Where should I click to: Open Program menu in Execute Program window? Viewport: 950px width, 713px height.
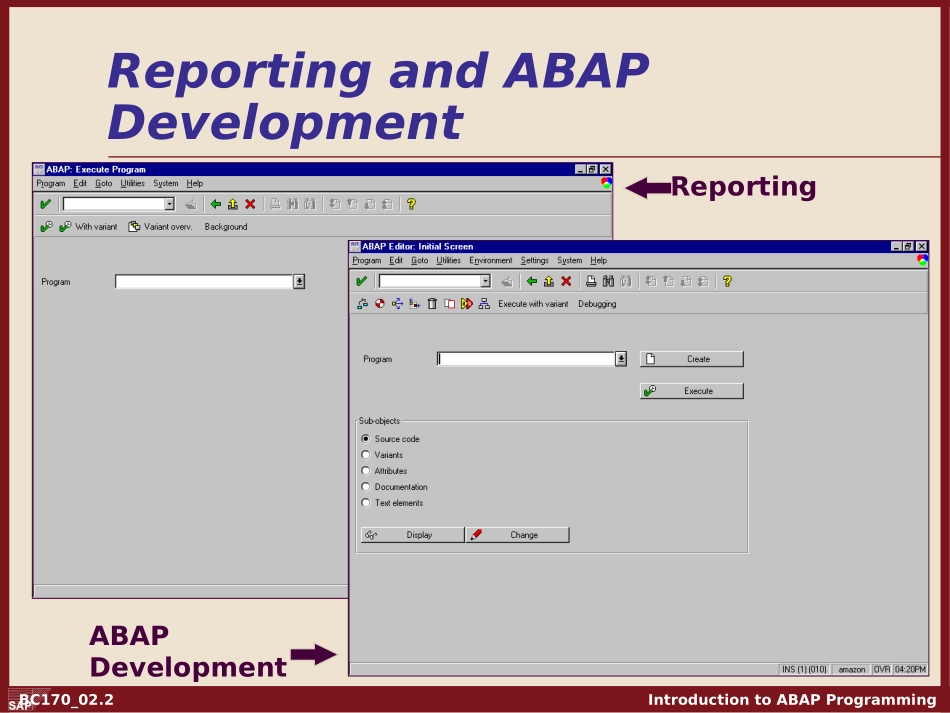50,184
